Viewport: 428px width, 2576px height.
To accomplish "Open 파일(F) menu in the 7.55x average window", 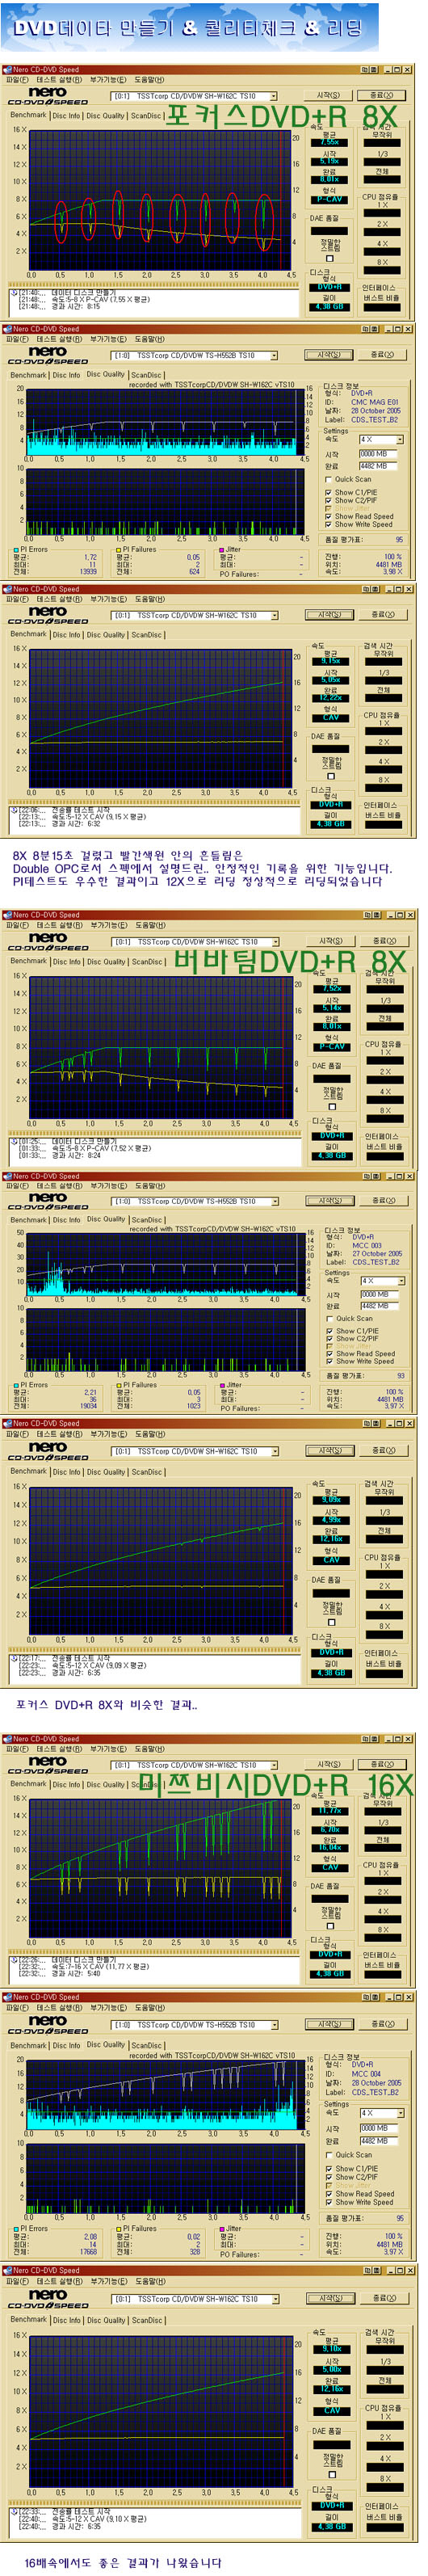I will pyautogui.click(x=17, y=80).
